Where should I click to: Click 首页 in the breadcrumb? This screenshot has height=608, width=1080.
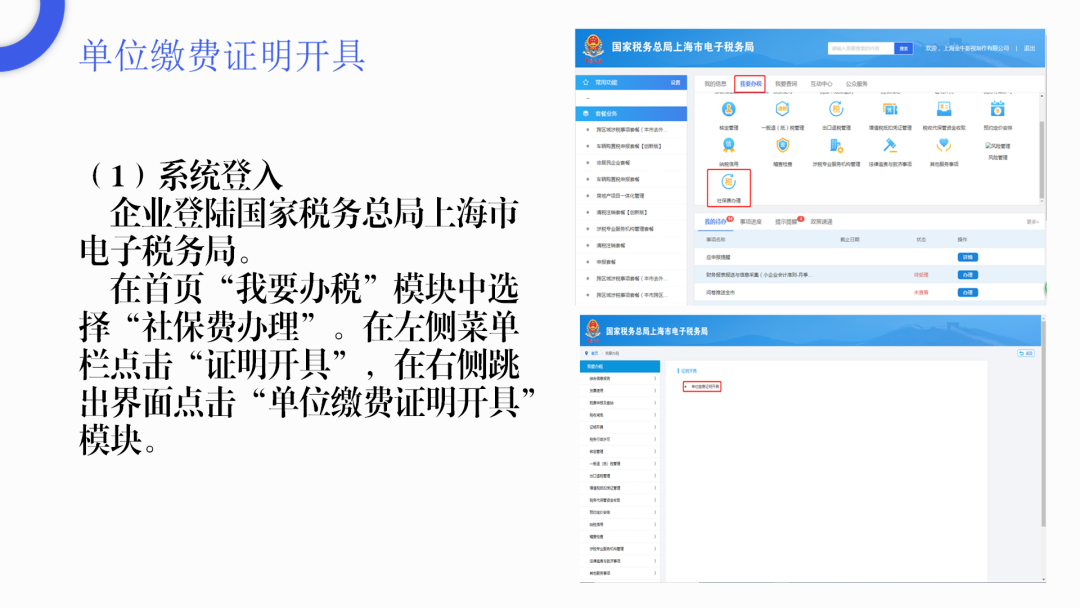tap(594, 353)
